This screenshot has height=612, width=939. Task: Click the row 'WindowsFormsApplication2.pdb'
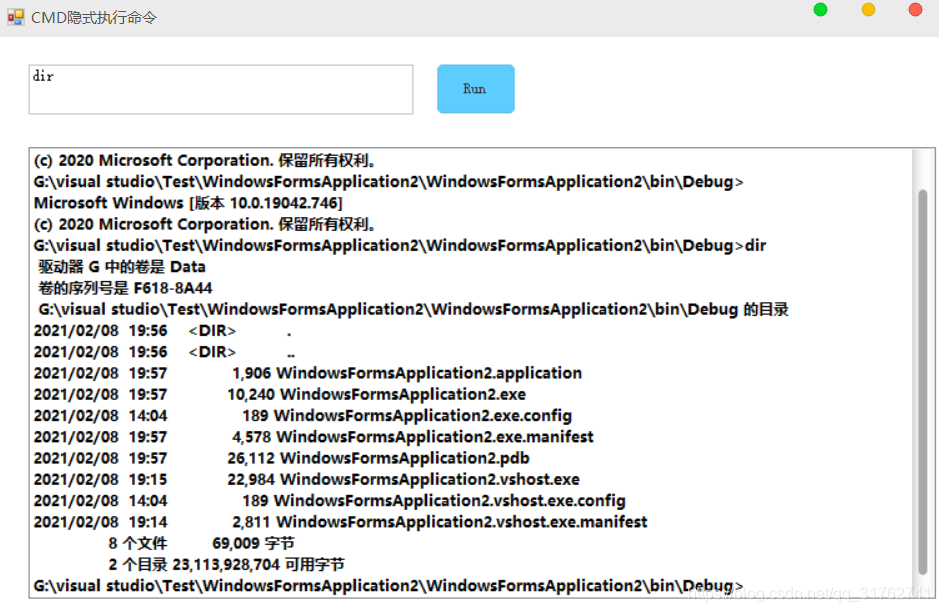point(281,458)
